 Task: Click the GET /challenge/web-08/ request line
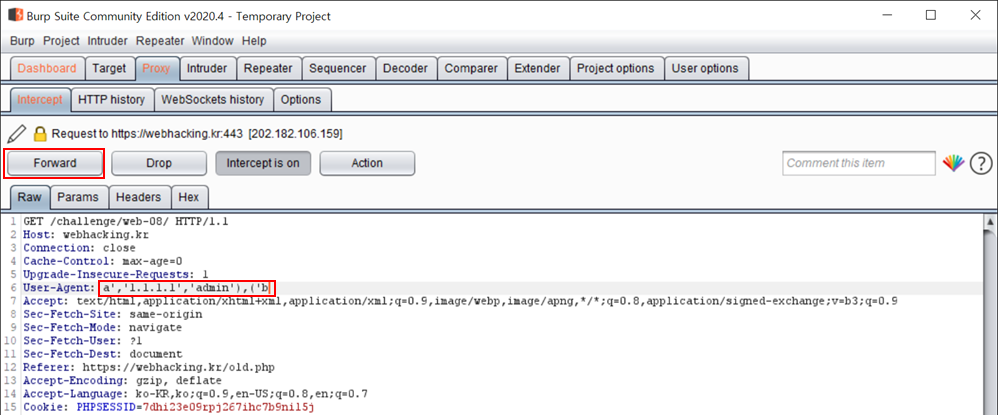click(126, 222)
